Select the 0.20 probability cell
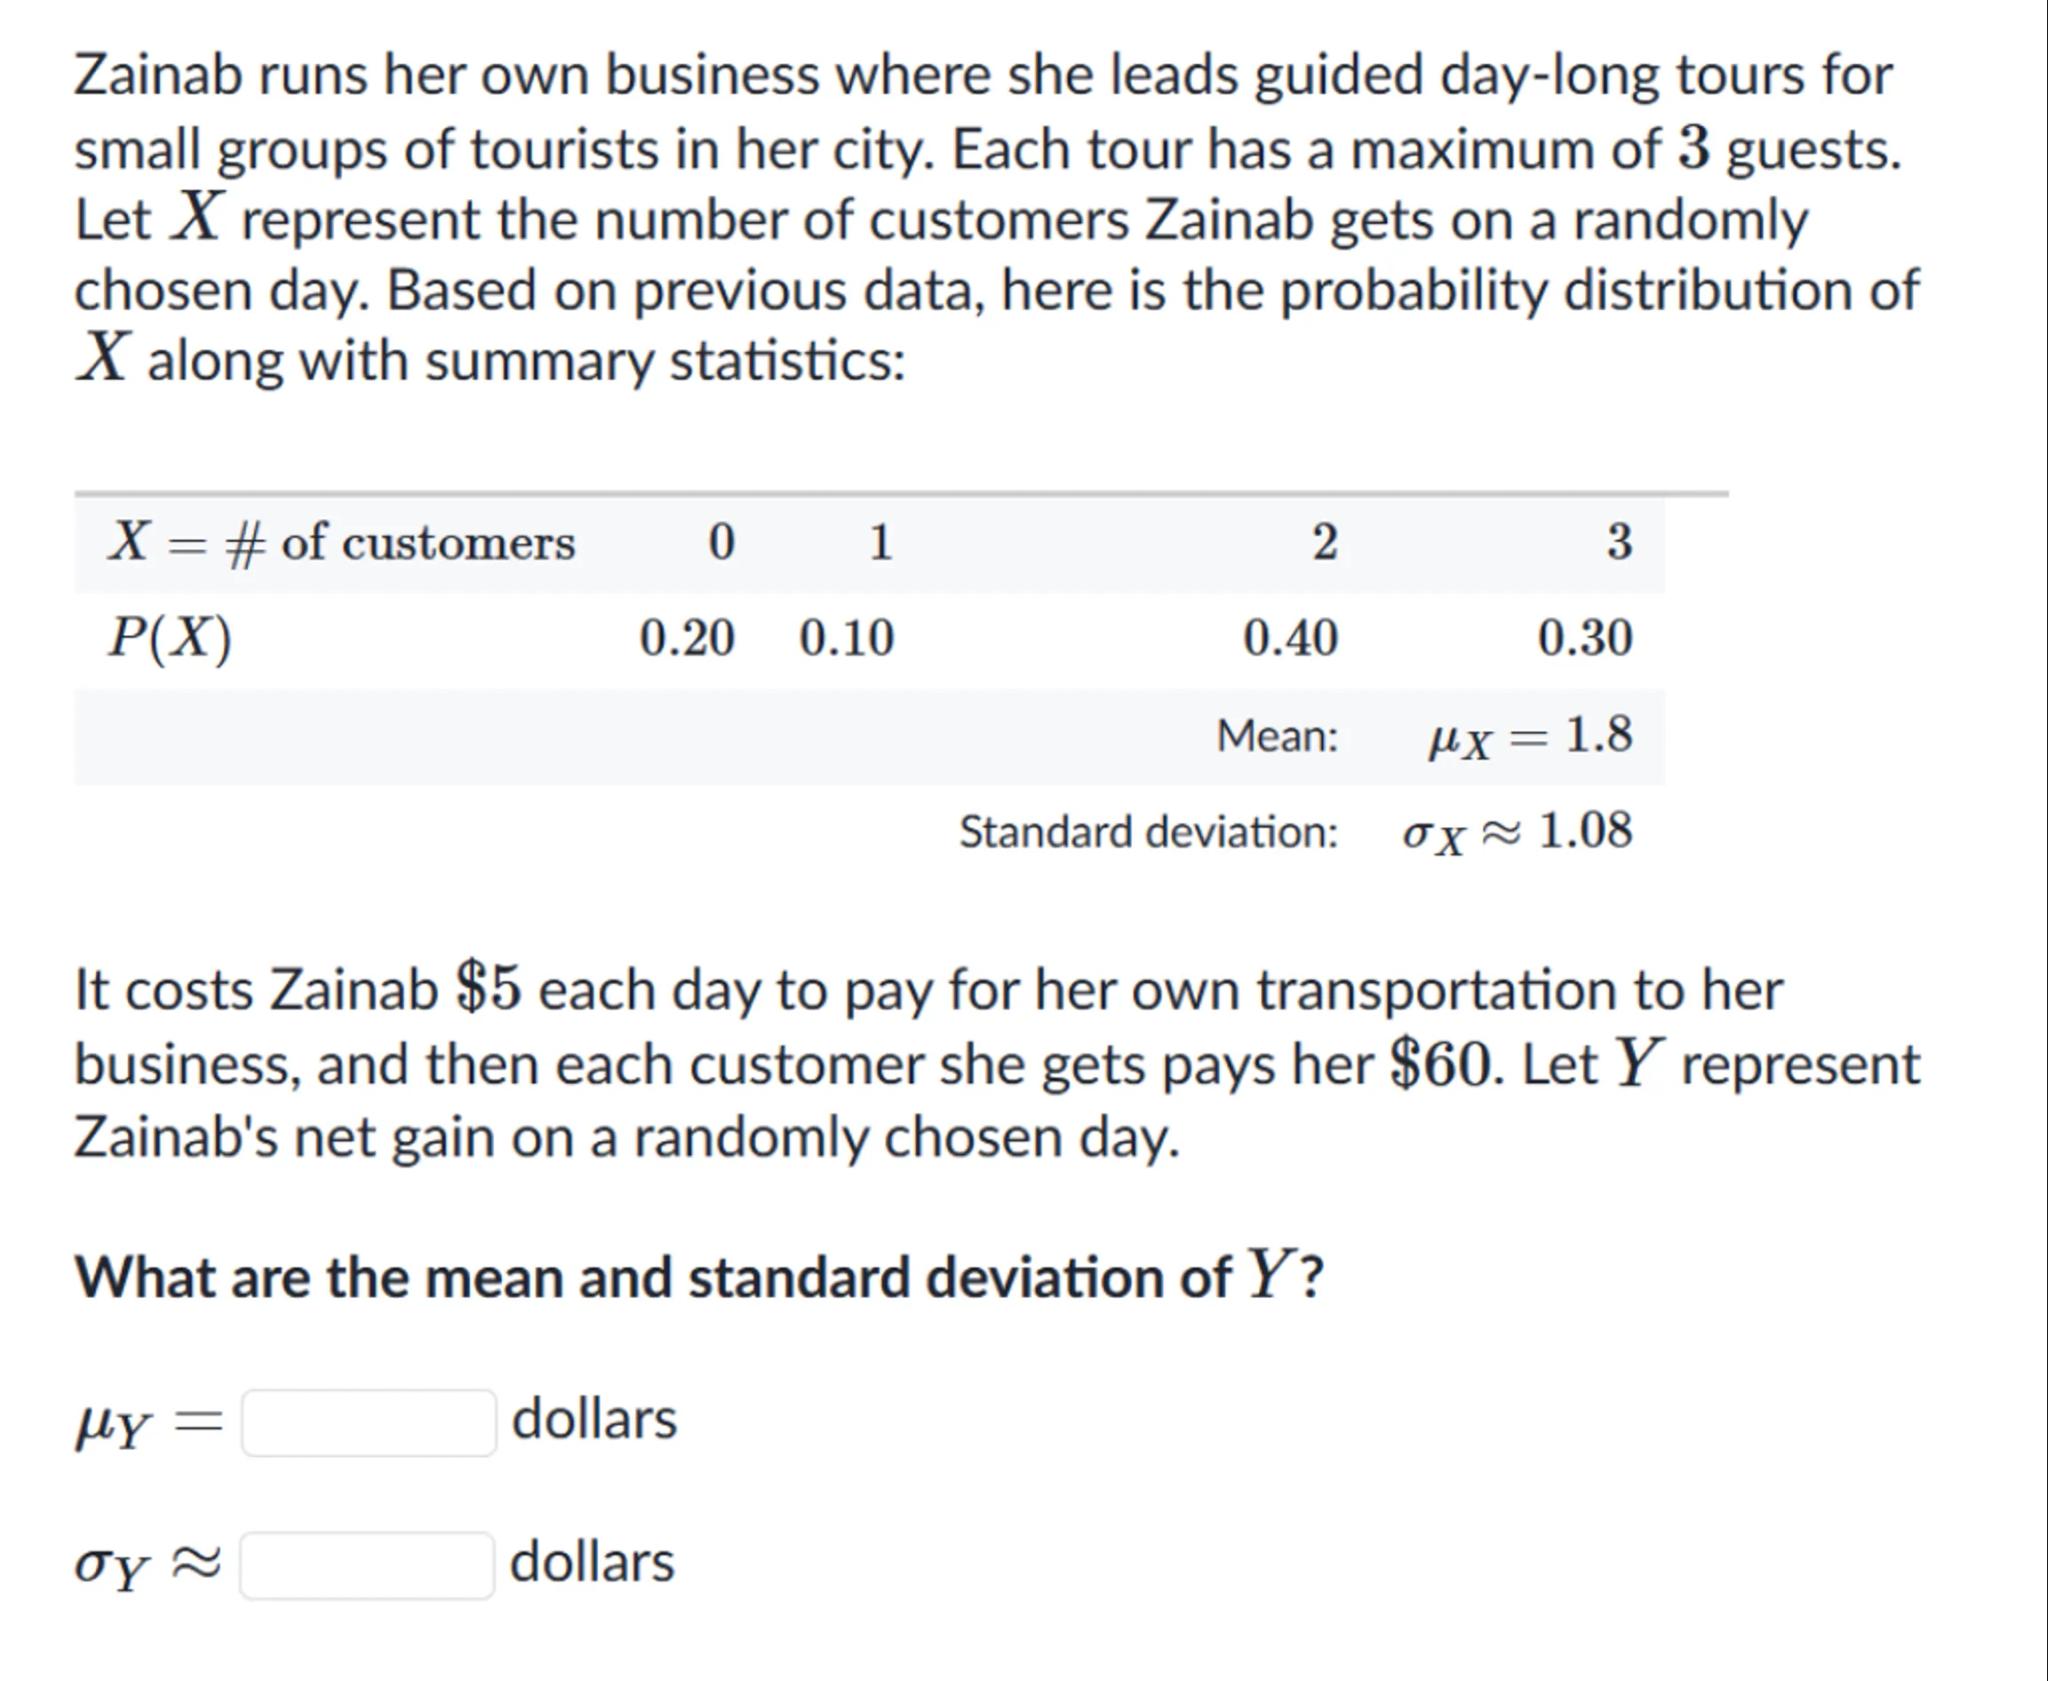 (x=687, y=638)
